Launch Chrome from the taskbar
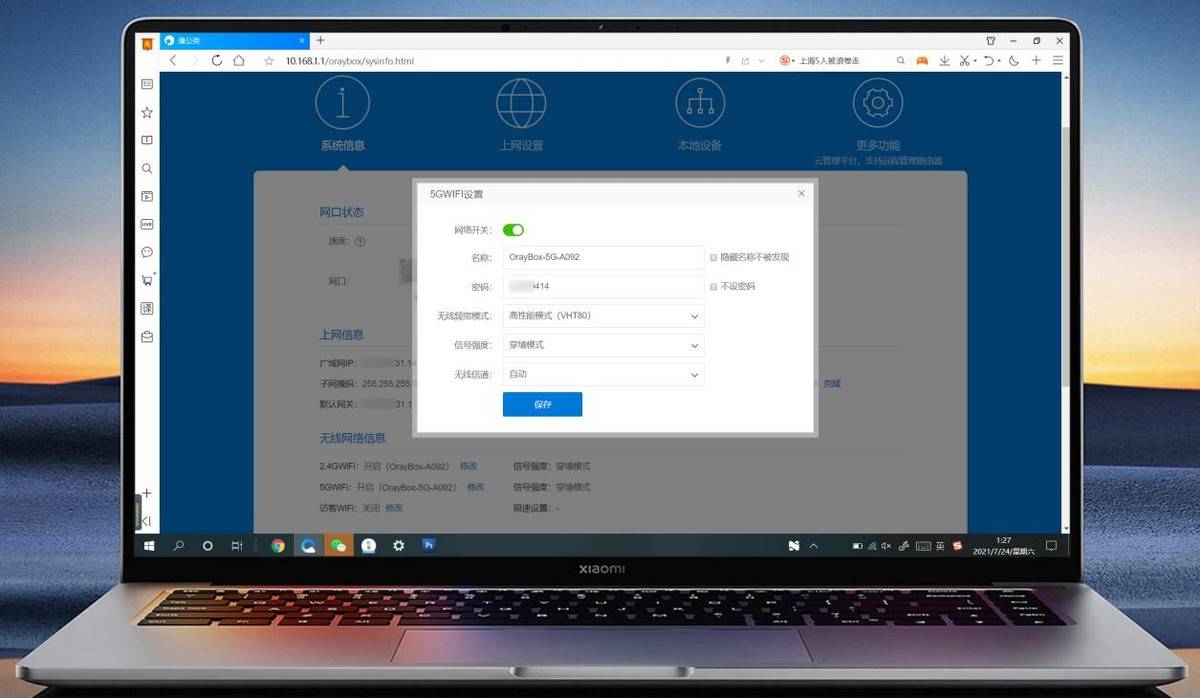The width and height of the screenshot is (1200, 698). point(278,546)
